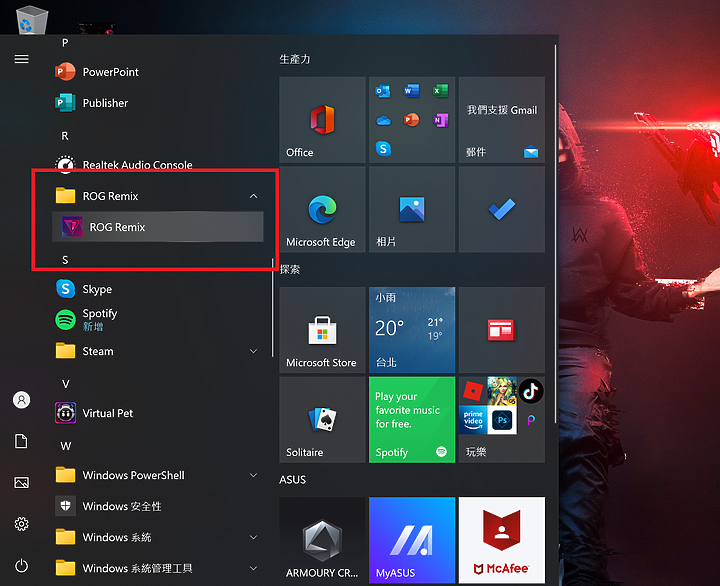Open the ARMOURY CRATE tile
This screenshot has height=586, width=720.
(x=322, y=540)
